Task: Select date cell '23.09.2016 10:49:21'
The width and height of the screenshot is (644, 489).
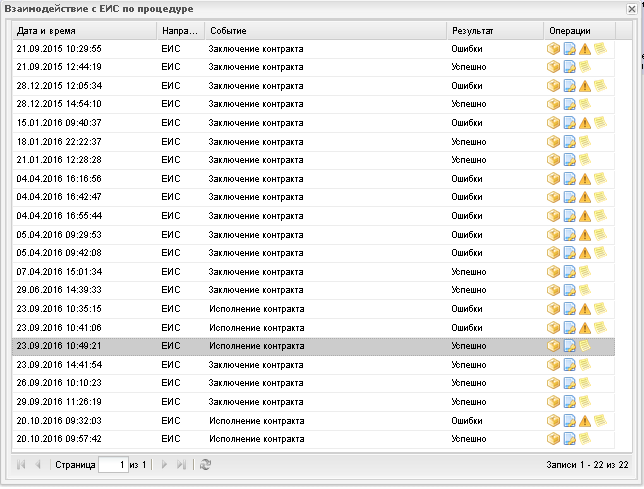Action: (x=59, y=346)
